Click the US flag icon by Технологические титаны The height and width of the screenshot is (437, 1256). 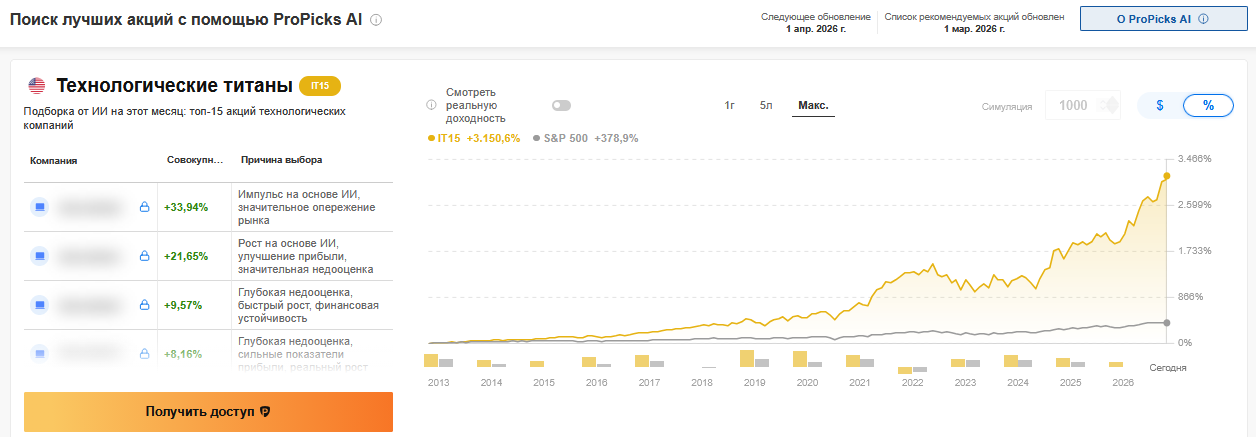coord(37,85)
